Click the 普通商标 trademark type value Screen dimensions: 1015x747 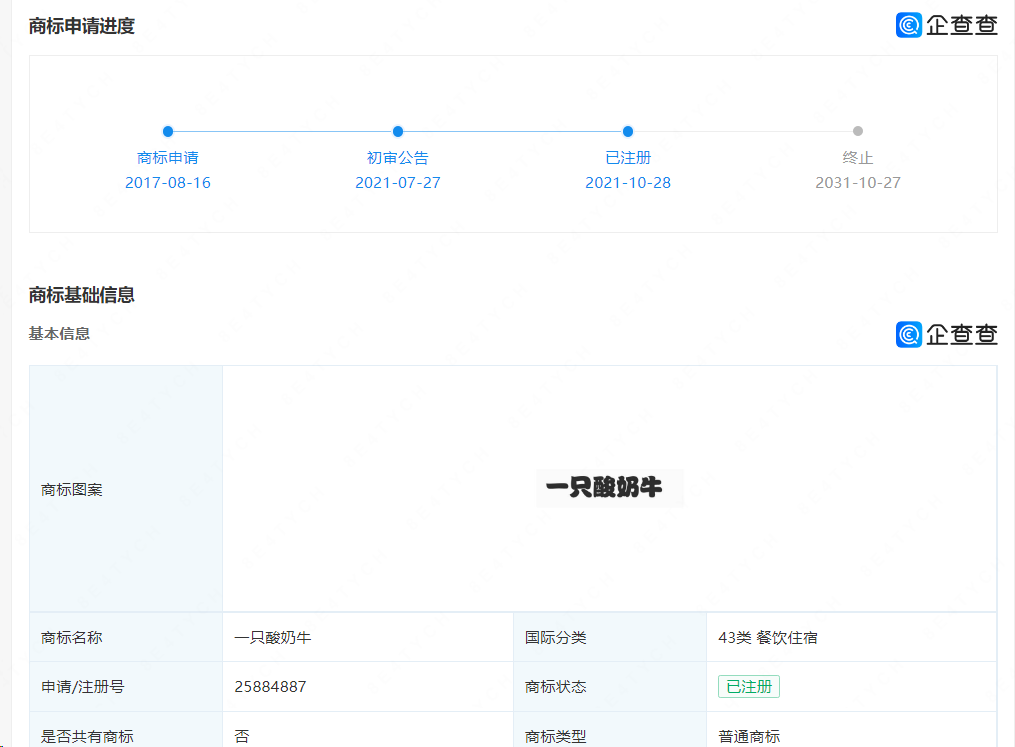(x=749, y=736)
